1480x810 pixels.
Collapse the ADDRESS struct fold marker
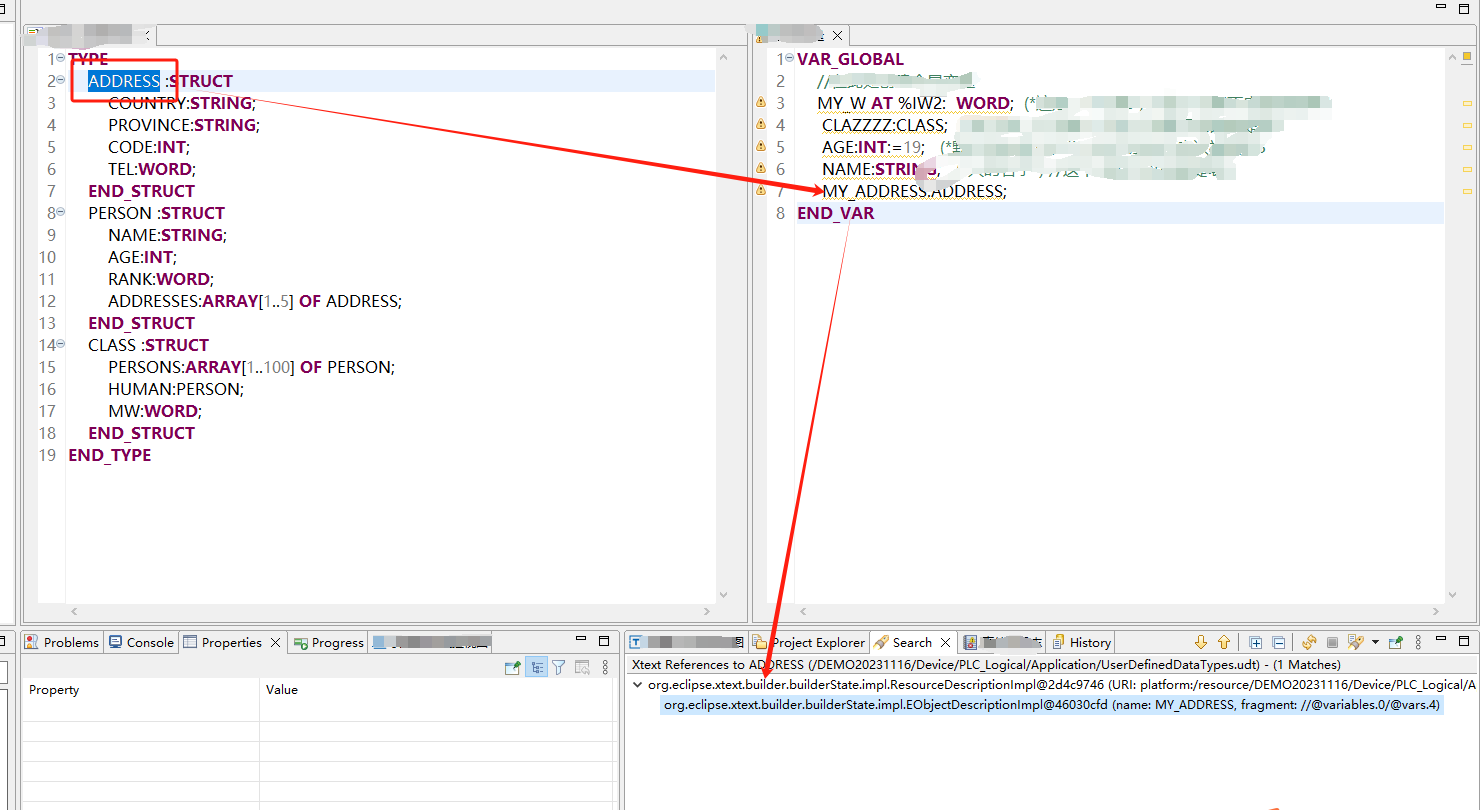(61, 80)
